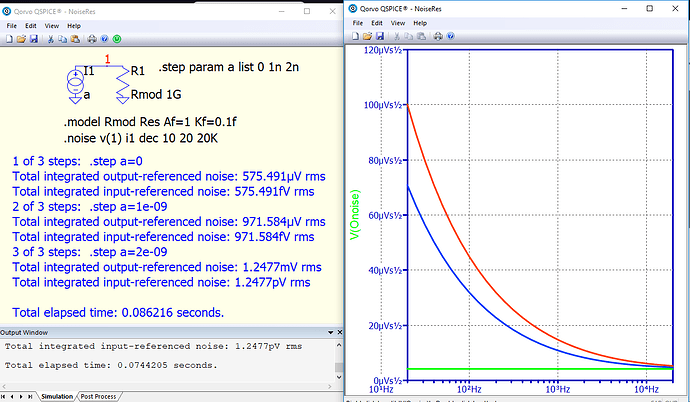Switch to Post Process tab
This screenshot has height=402, width=690.
point(102,396)
